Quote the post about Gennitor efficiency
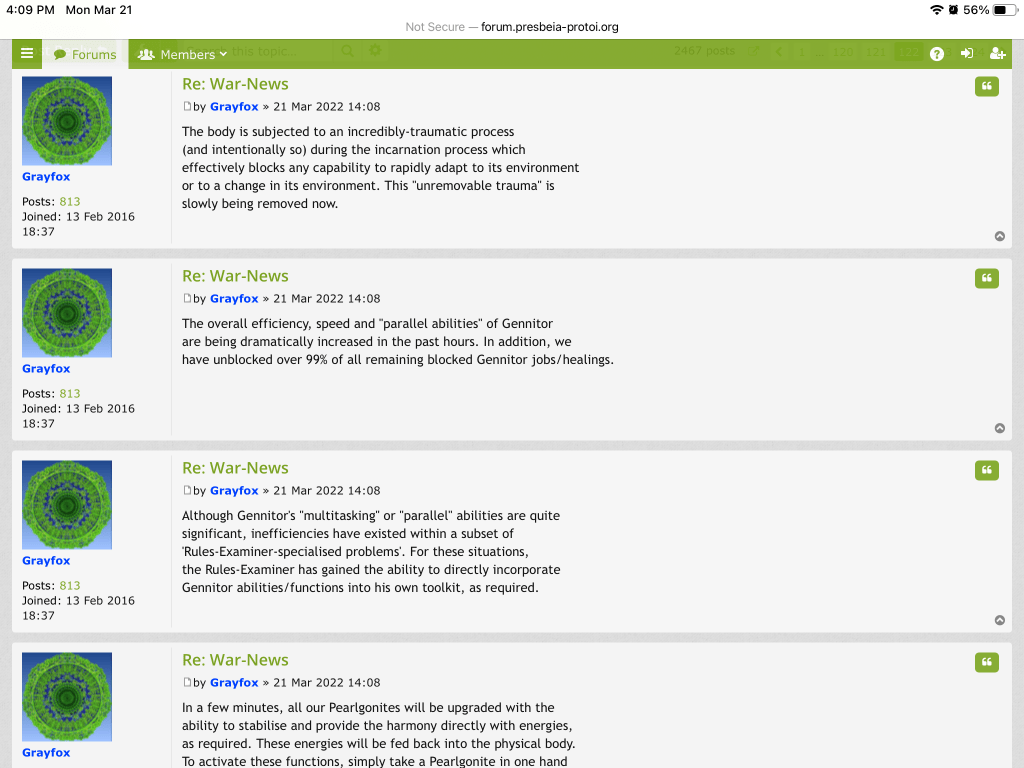This screenshot has height=768, width=1024. (986, 278)
